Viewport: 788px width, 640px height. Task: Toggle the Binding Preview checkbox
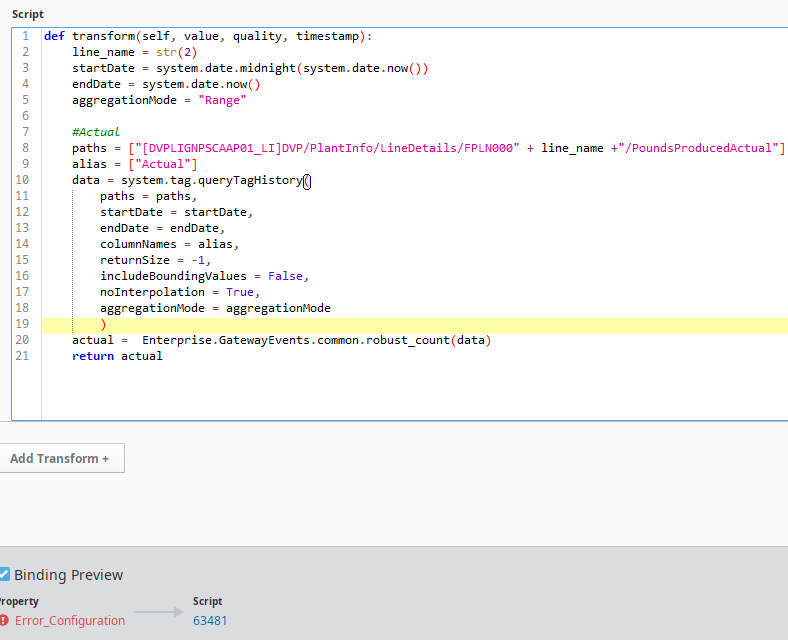coord(4,574)
